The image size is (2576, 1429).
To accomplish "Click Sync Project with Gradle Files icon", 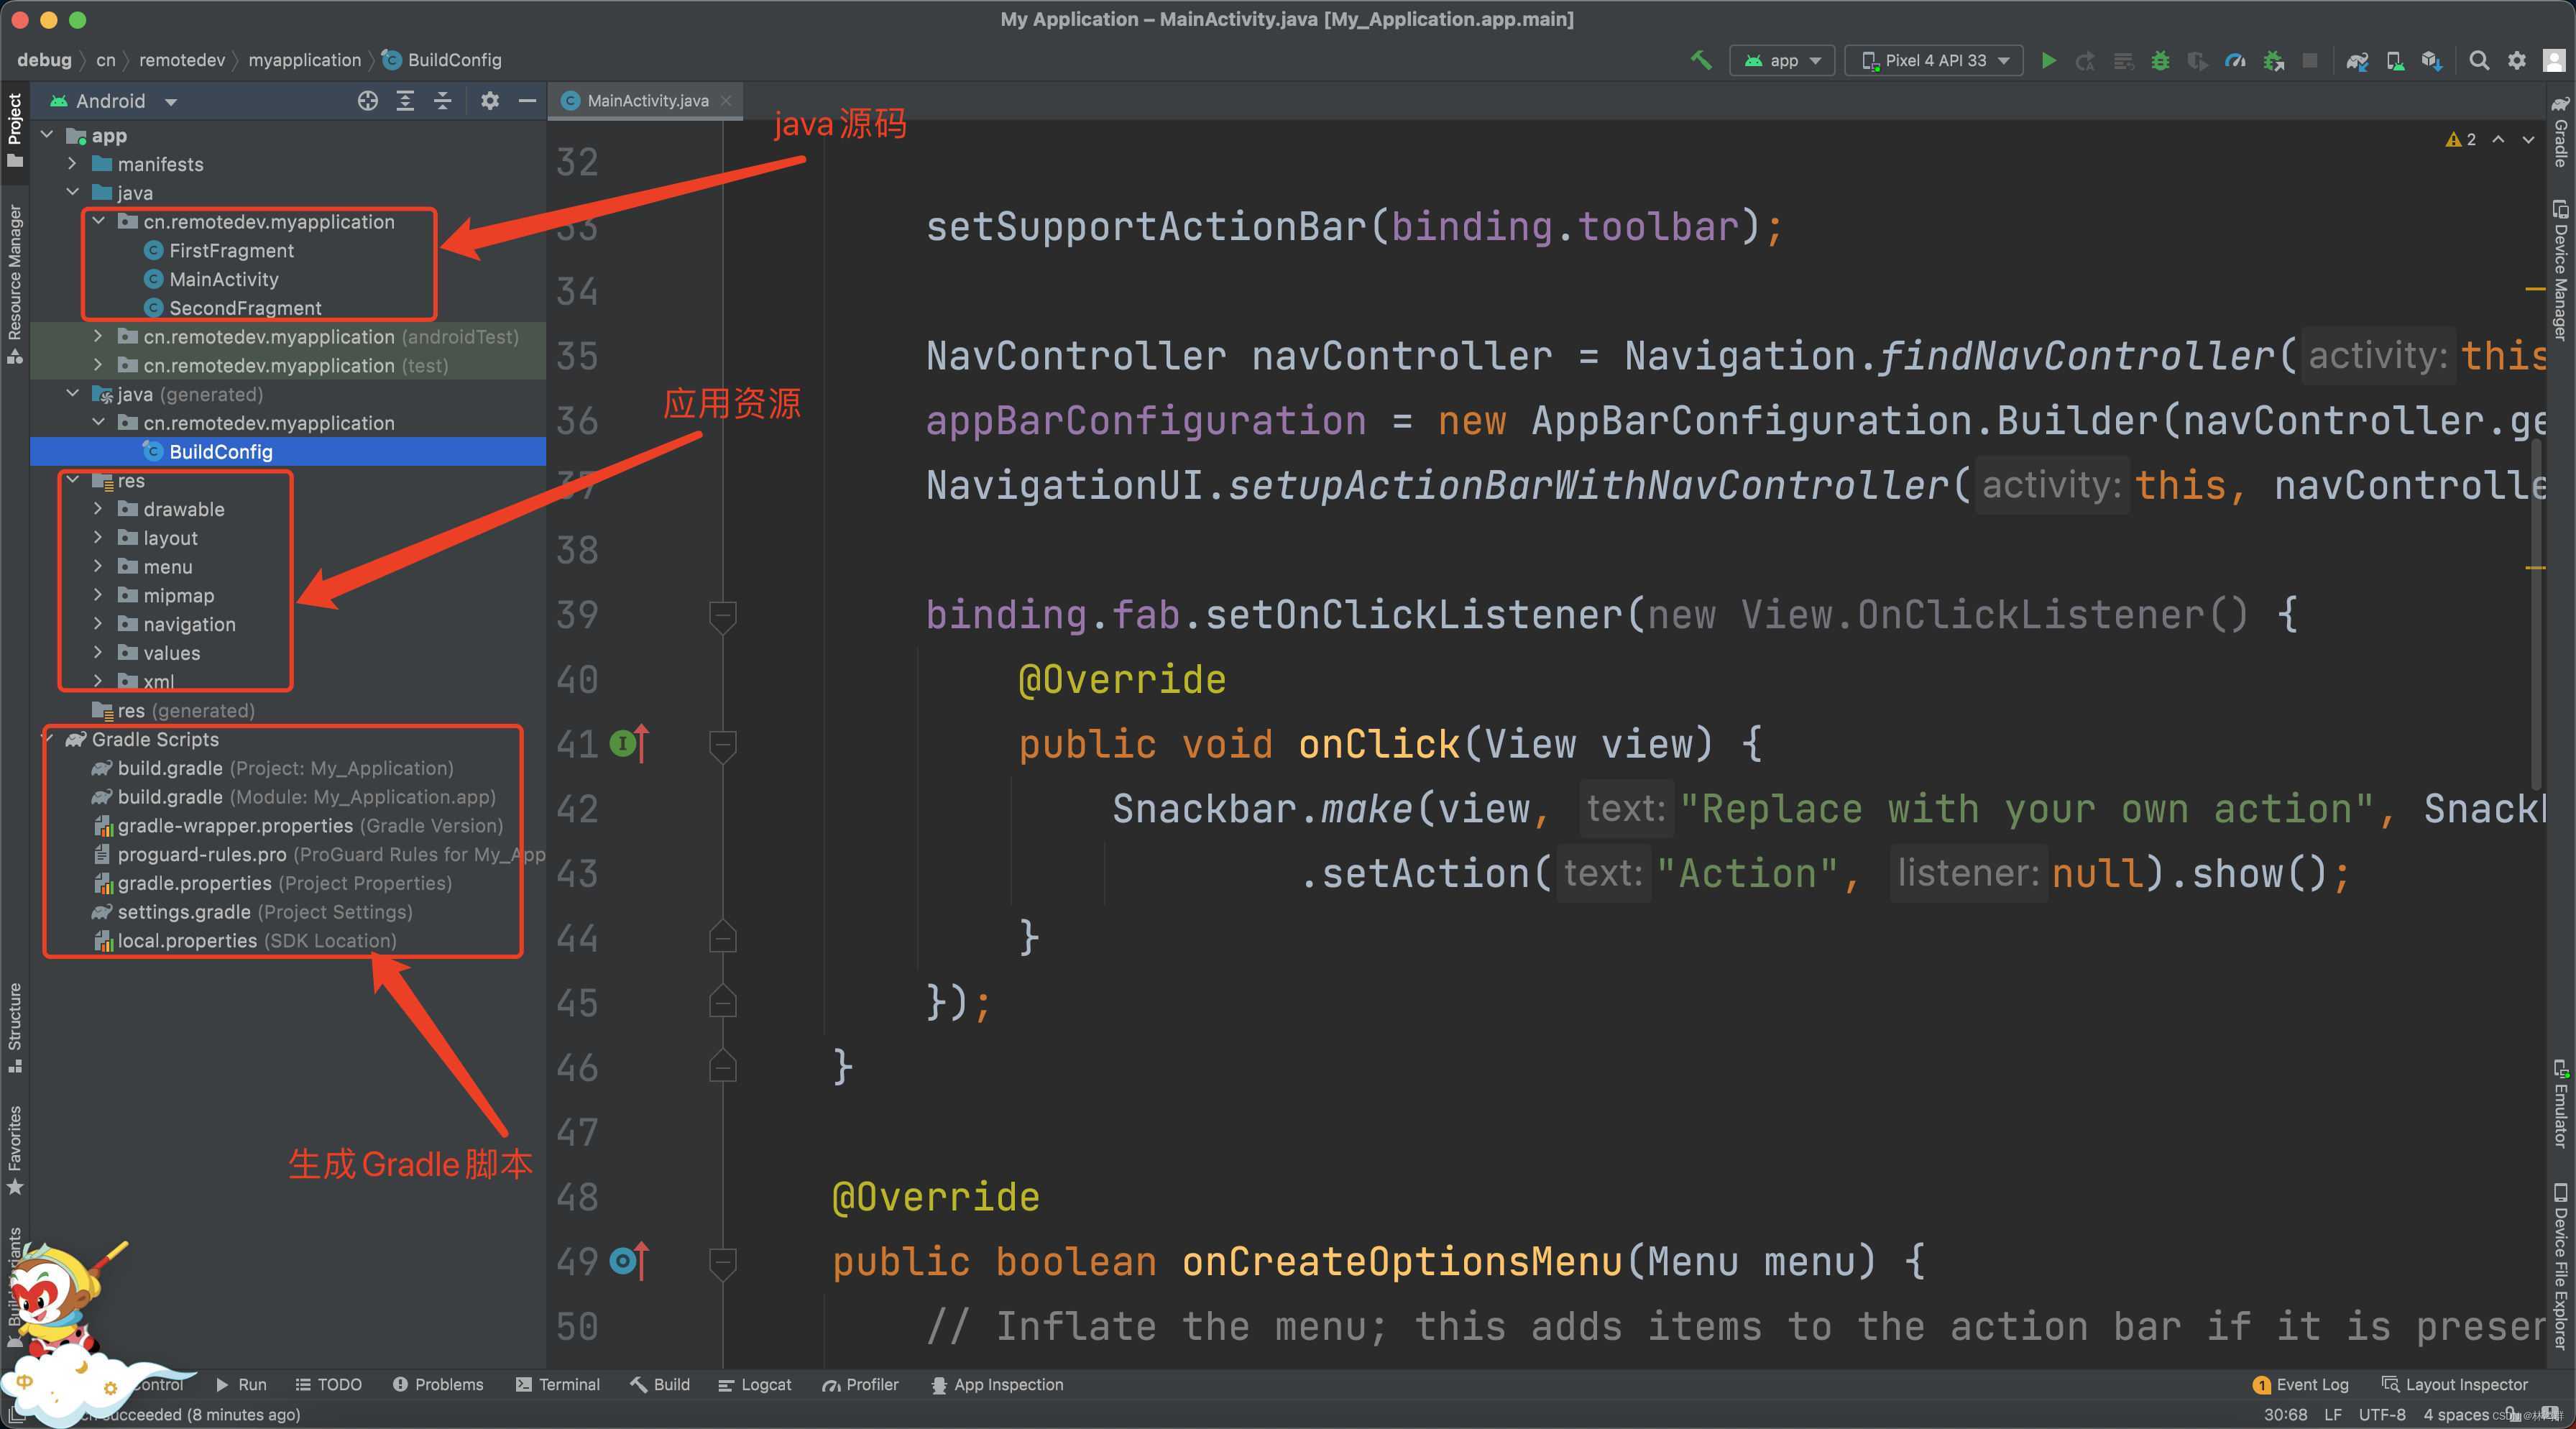I will pyautogui.click(x=2357, y=61).
